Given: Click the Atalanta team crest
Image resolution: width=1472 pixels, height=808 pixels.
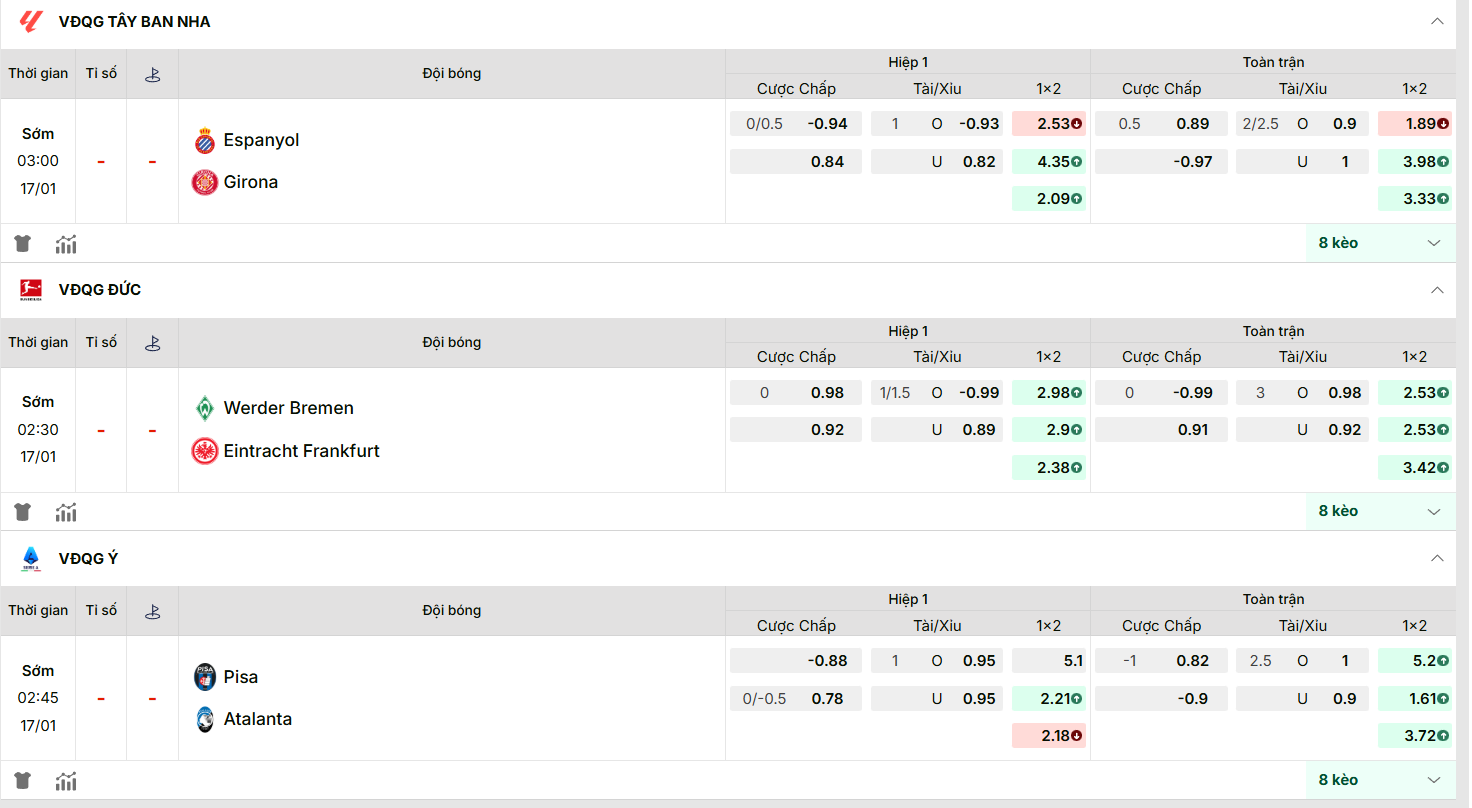Looking at the screenshot, I should point(205,719).
